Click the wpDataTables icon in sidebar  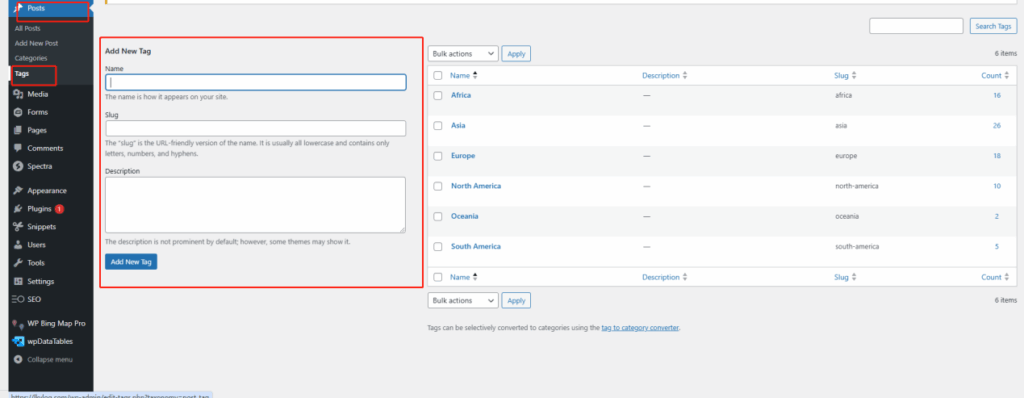tap(18, 341)
